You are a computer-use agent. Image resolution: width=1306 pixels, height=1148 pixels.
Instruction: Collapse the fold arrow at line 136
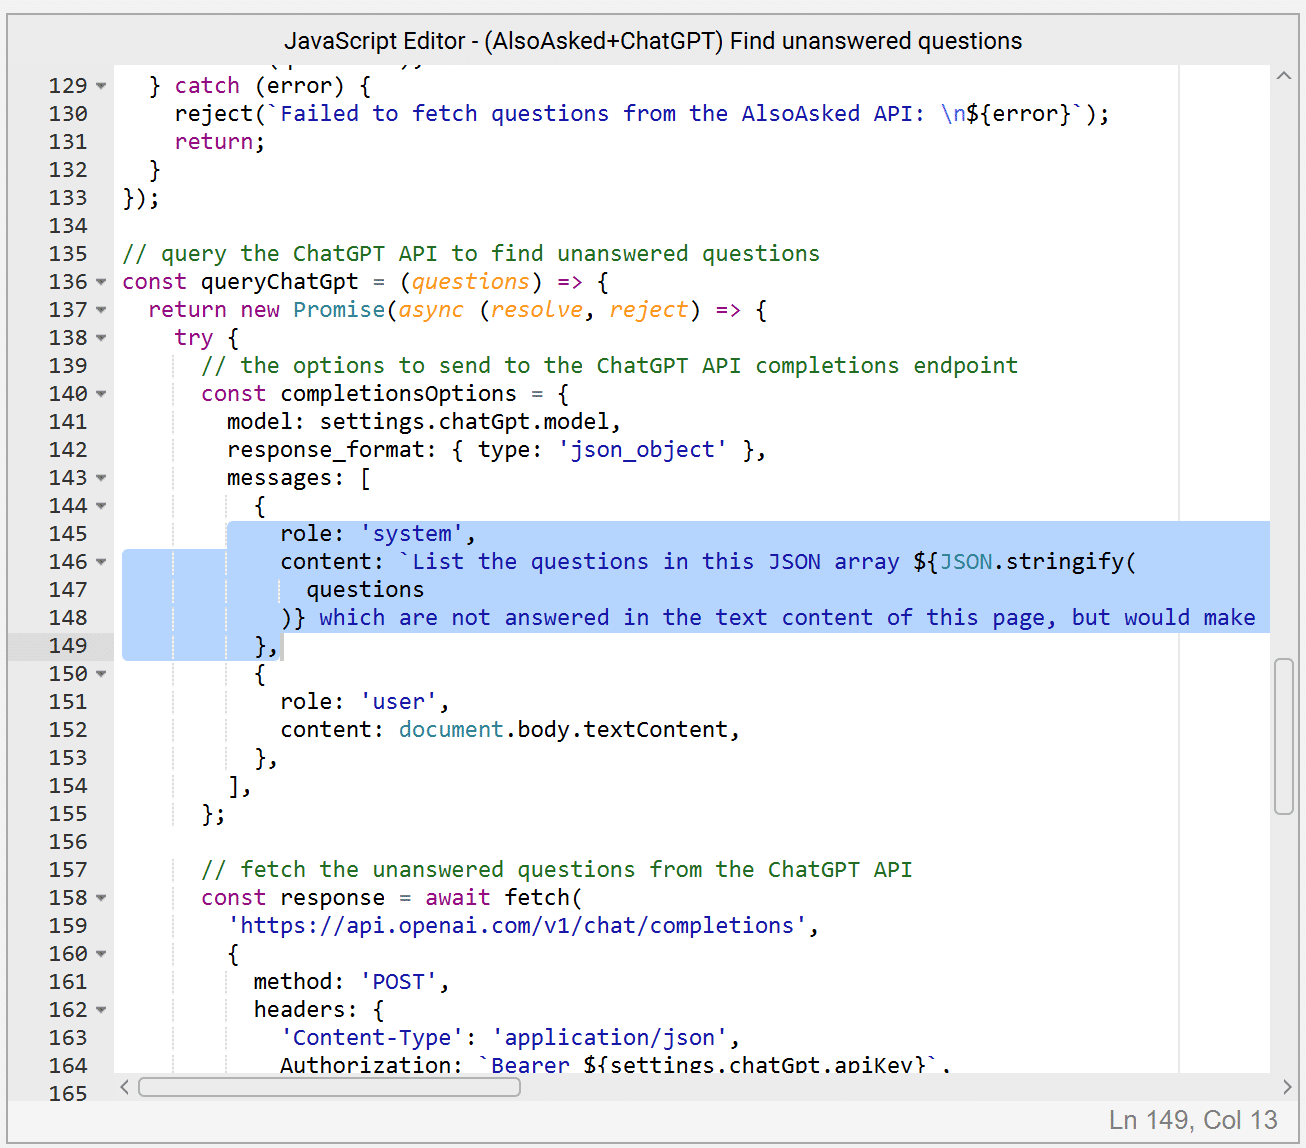point(101,282)
